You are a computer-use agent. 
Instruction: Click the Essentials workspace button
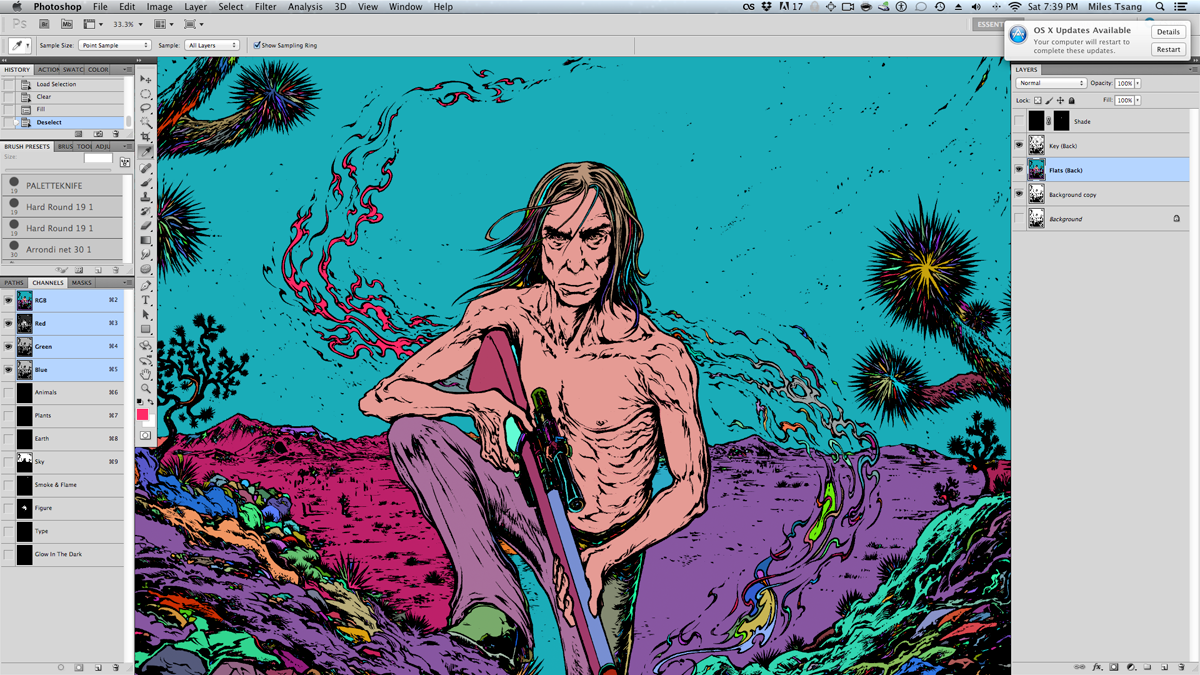tap(990, 24)
